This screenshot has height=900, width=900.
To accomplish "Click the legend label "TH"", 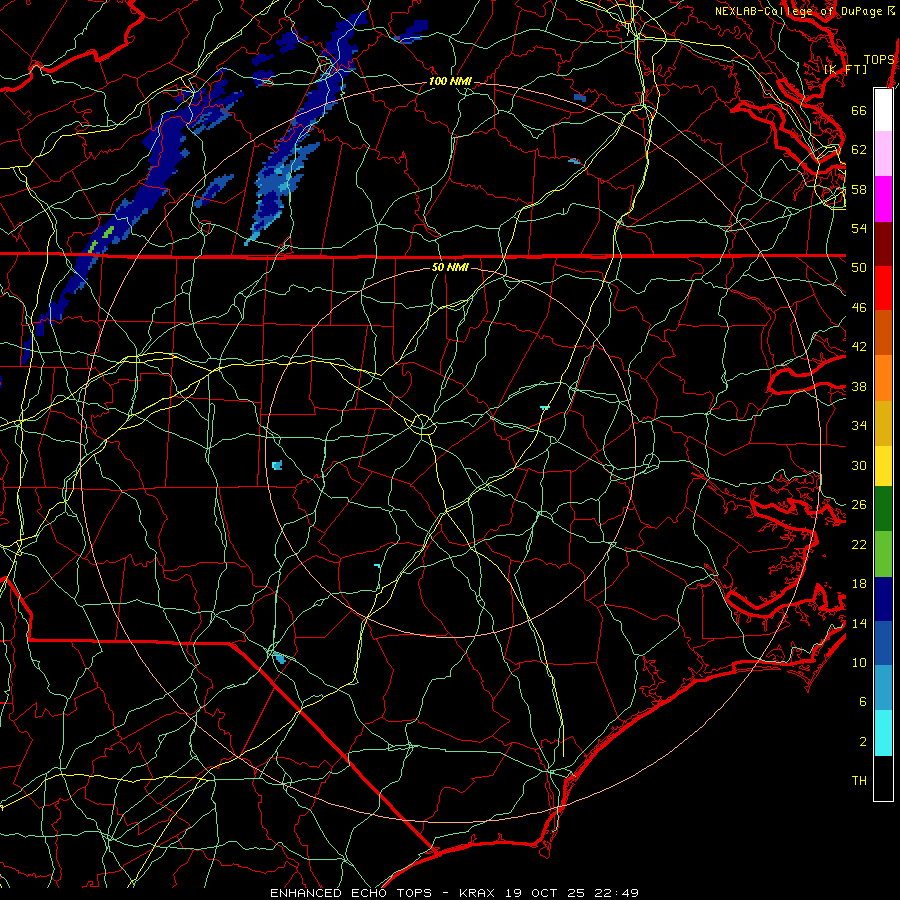I will (859, 781).
